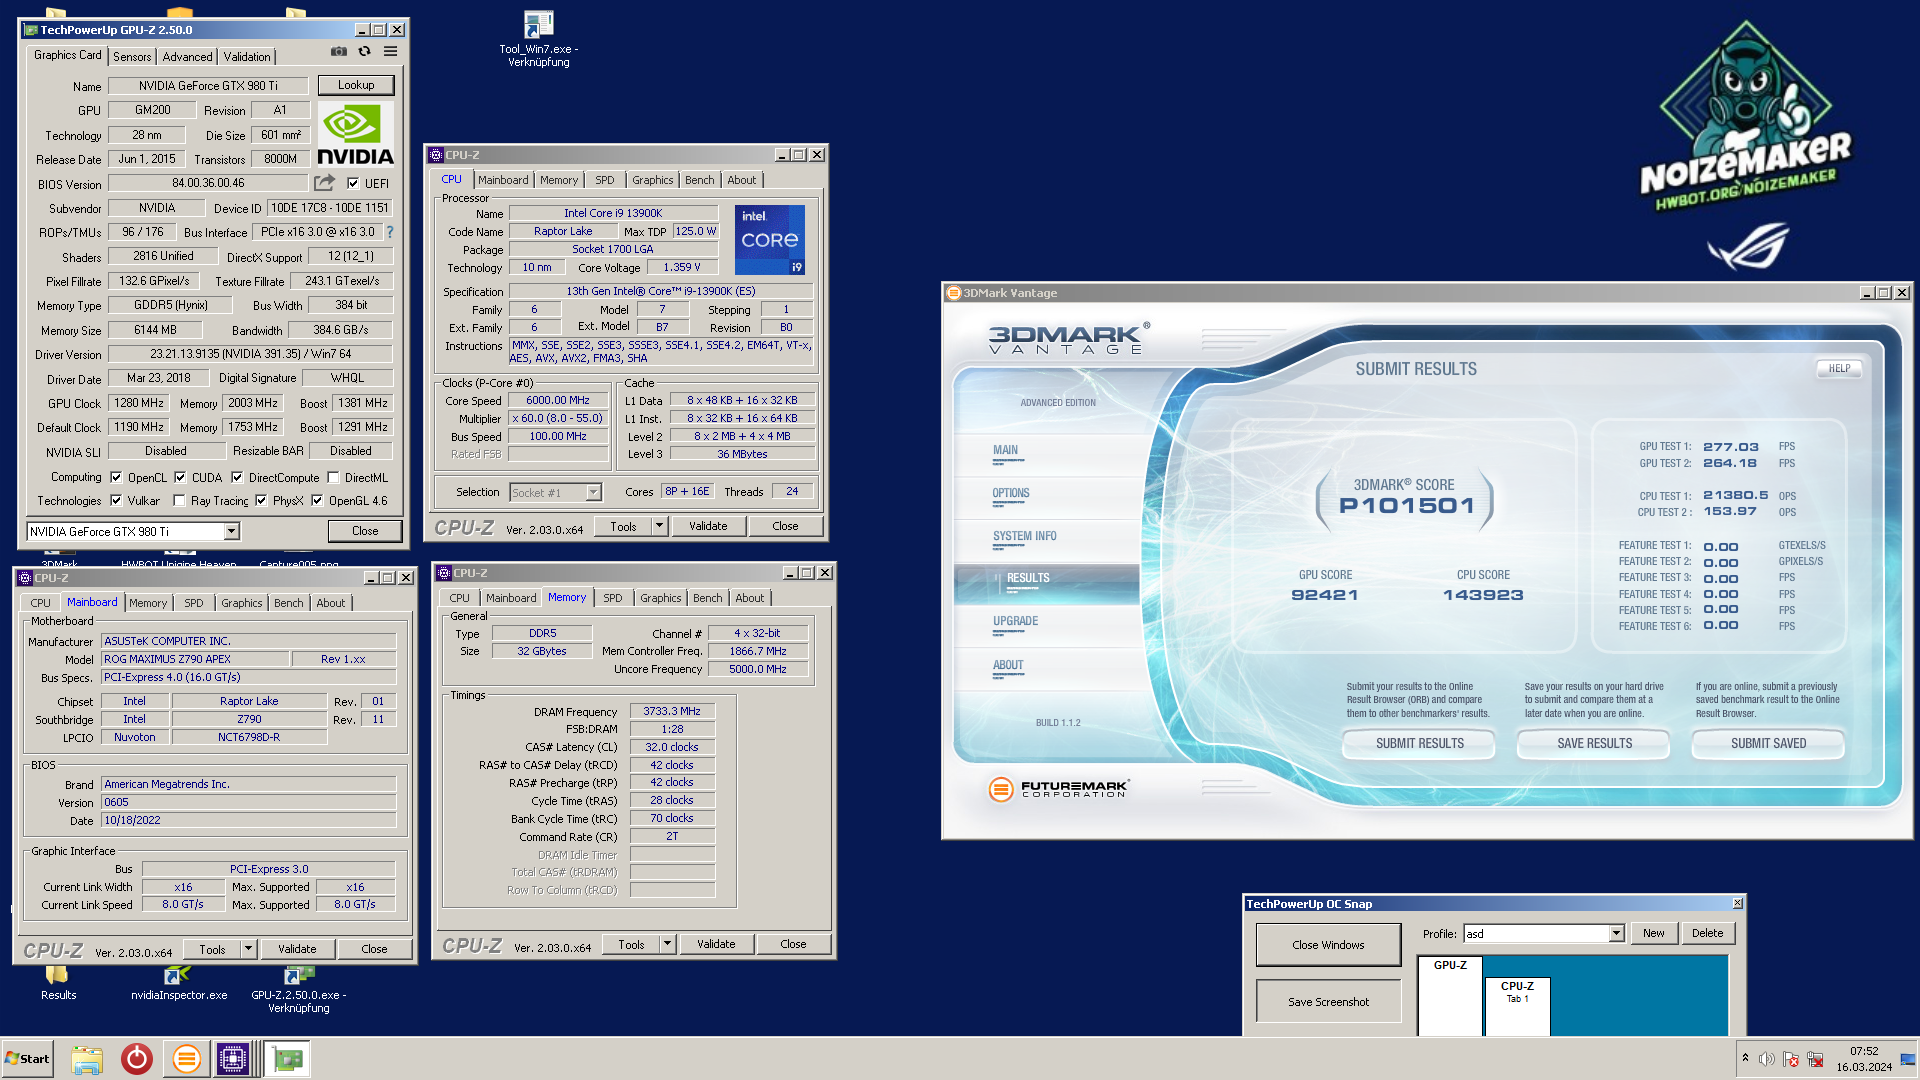The image size is (1920, 1080).
Task: Open the Tool_Win7.exe desktop shortcut
Action: coord(539,39)
